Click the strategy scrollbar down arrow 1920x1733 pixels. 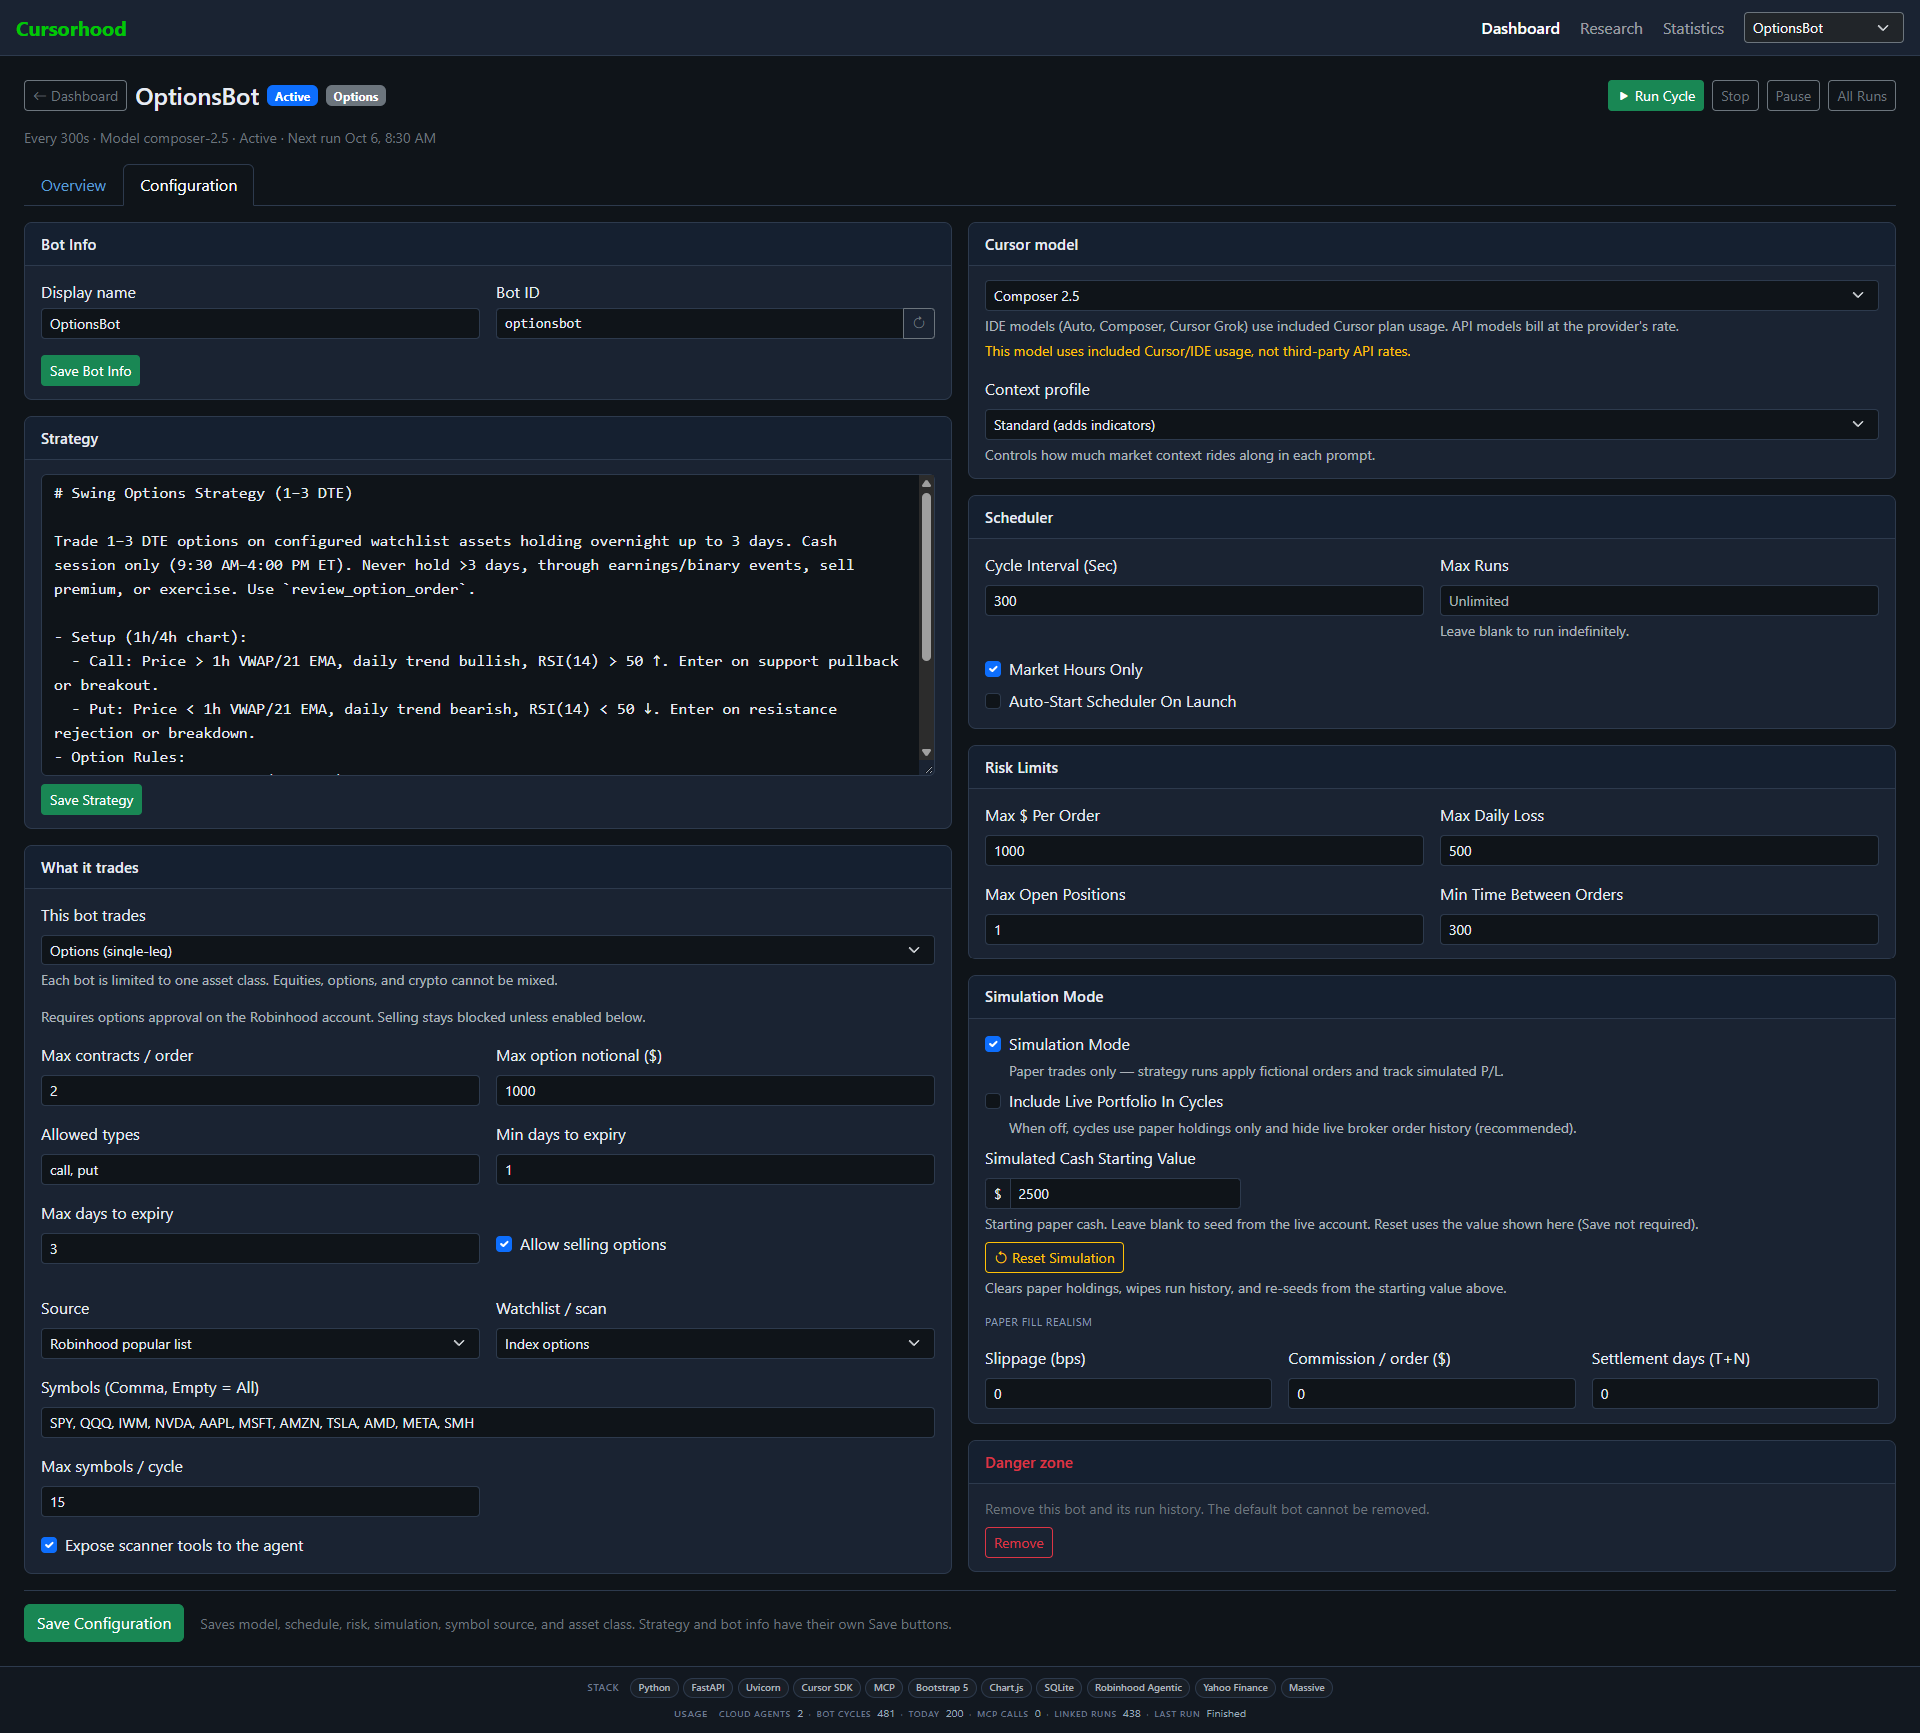click(926, 752)
